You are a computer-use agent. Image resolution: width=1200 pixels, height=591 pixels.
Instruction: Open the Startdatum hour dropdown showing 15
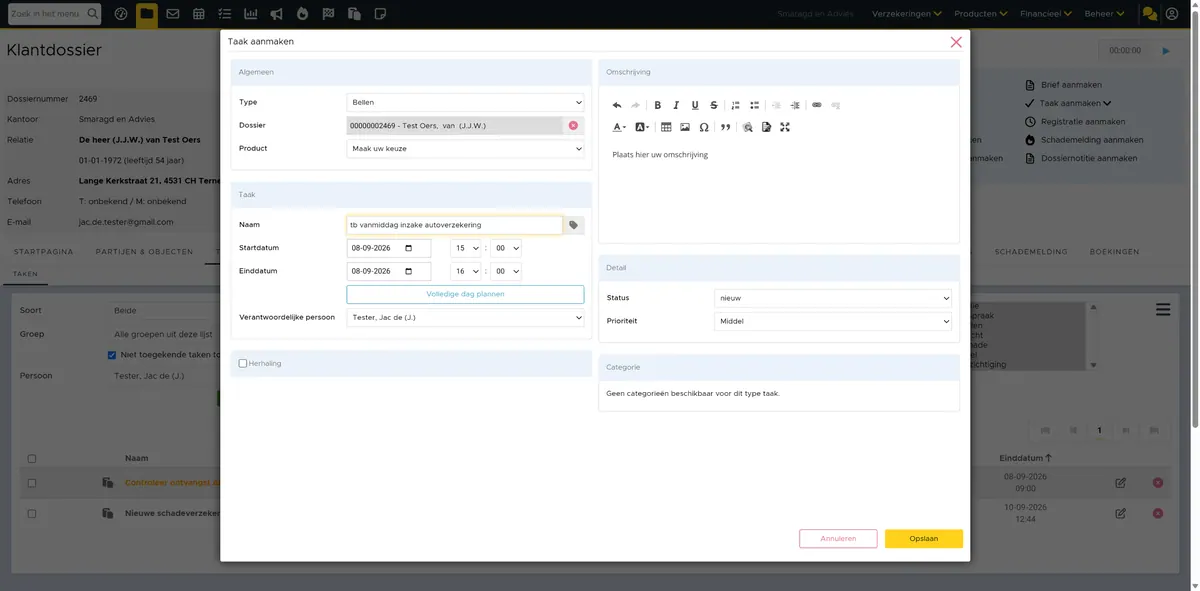466,248
